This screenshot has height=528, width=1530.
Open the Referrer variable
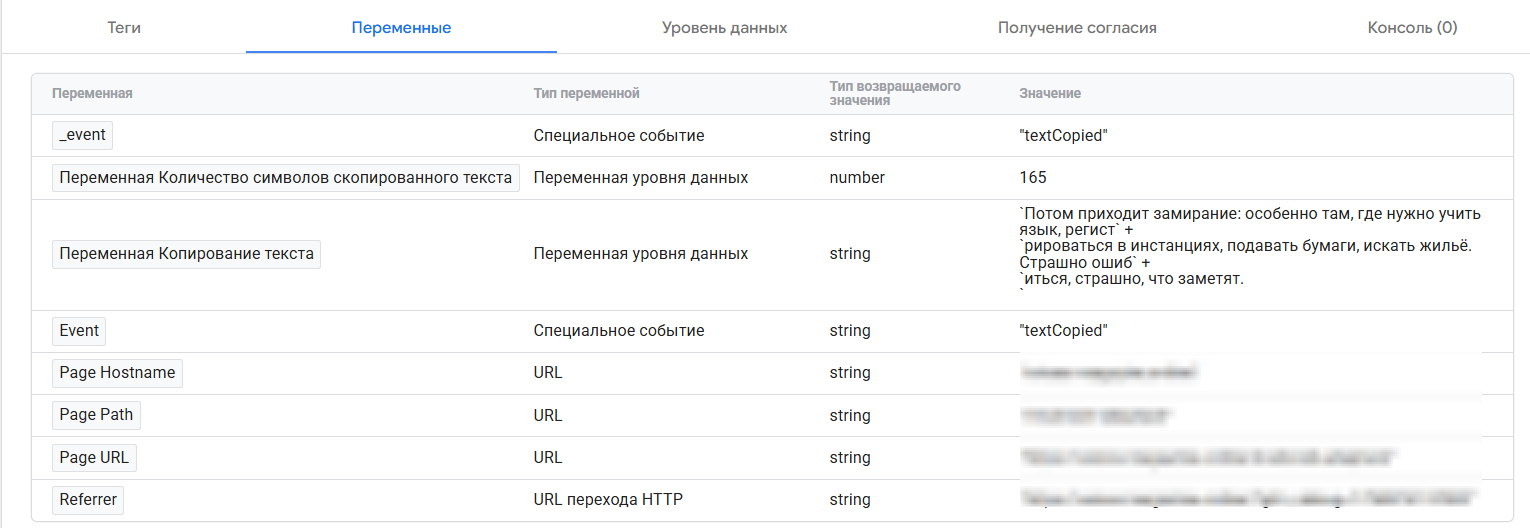tap(88, 500)
